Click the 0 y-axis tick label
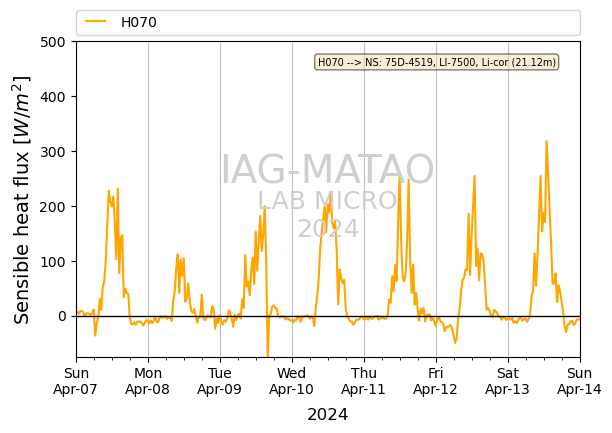The width and height of the screenshot is (612, 433). pos(62,316)
